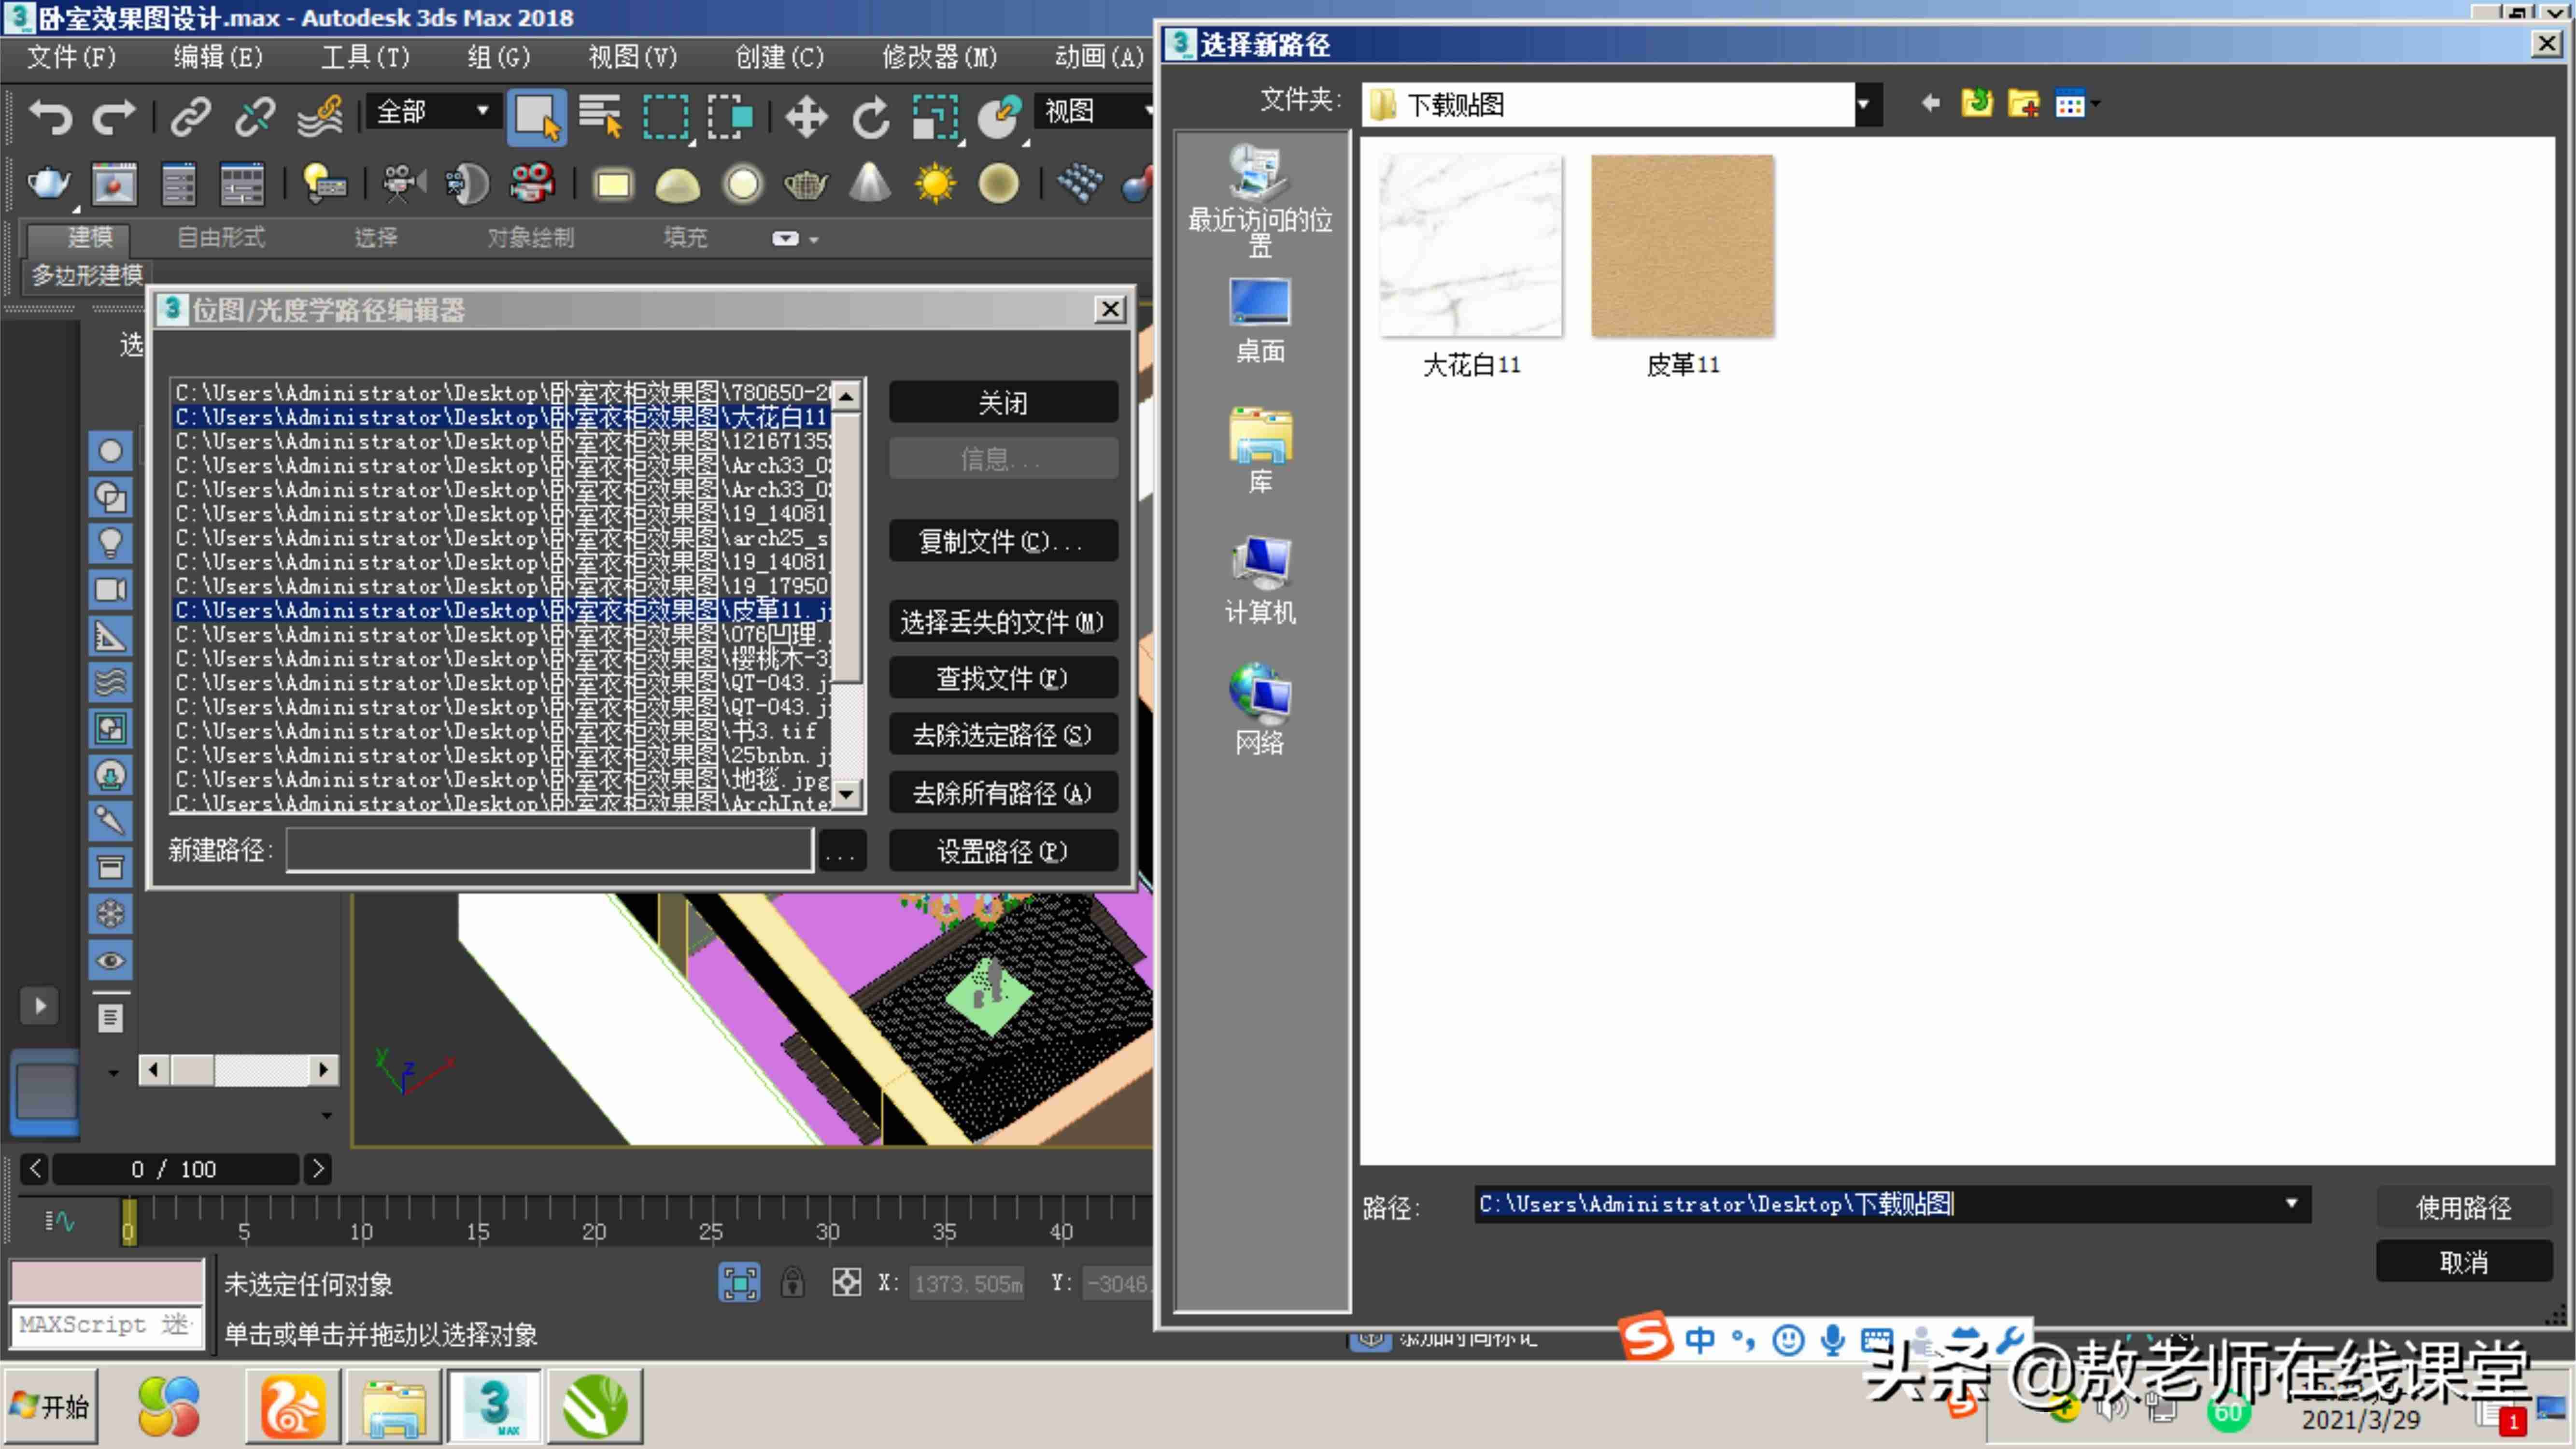Select the Select and Move tool
This screenshot has width=2576, height=1449.
pyautogui.click(x=806, y=117)
